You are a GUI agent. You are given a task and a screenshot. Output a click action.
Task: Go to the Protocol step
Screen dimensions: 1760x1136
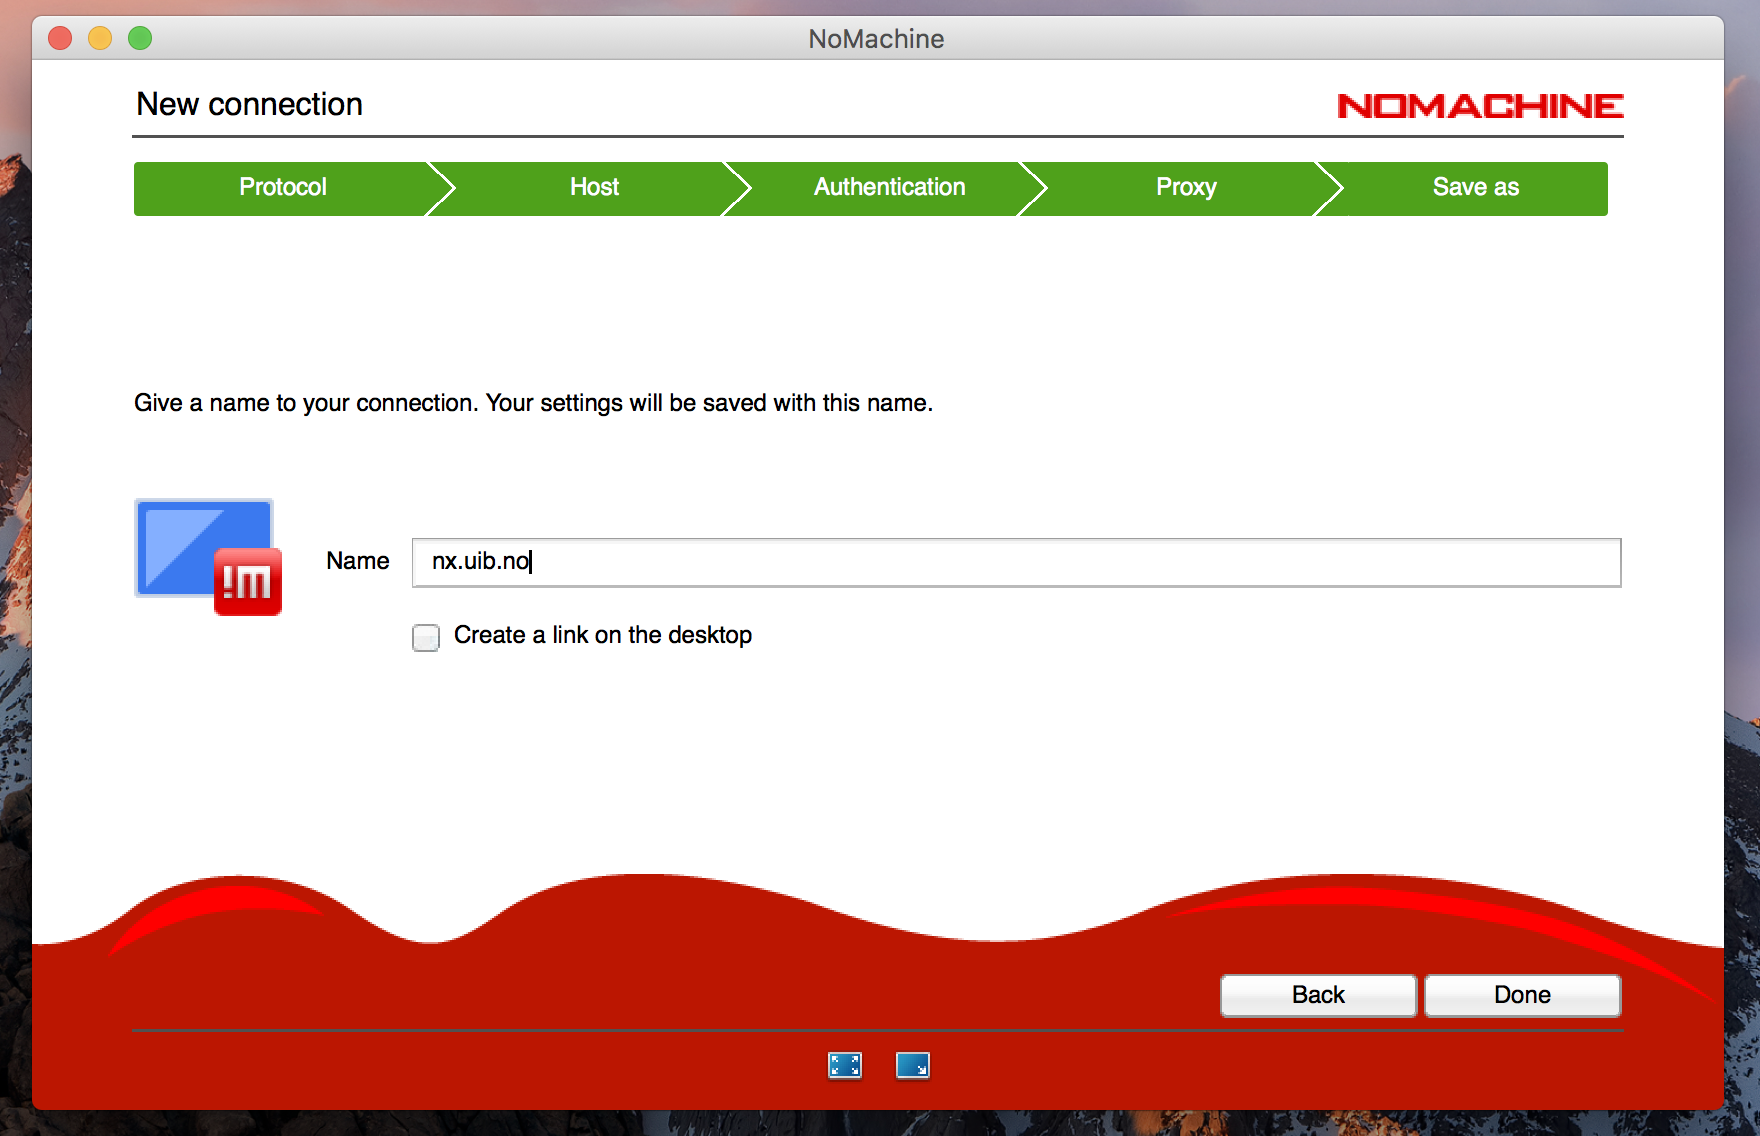click(282, 188)
